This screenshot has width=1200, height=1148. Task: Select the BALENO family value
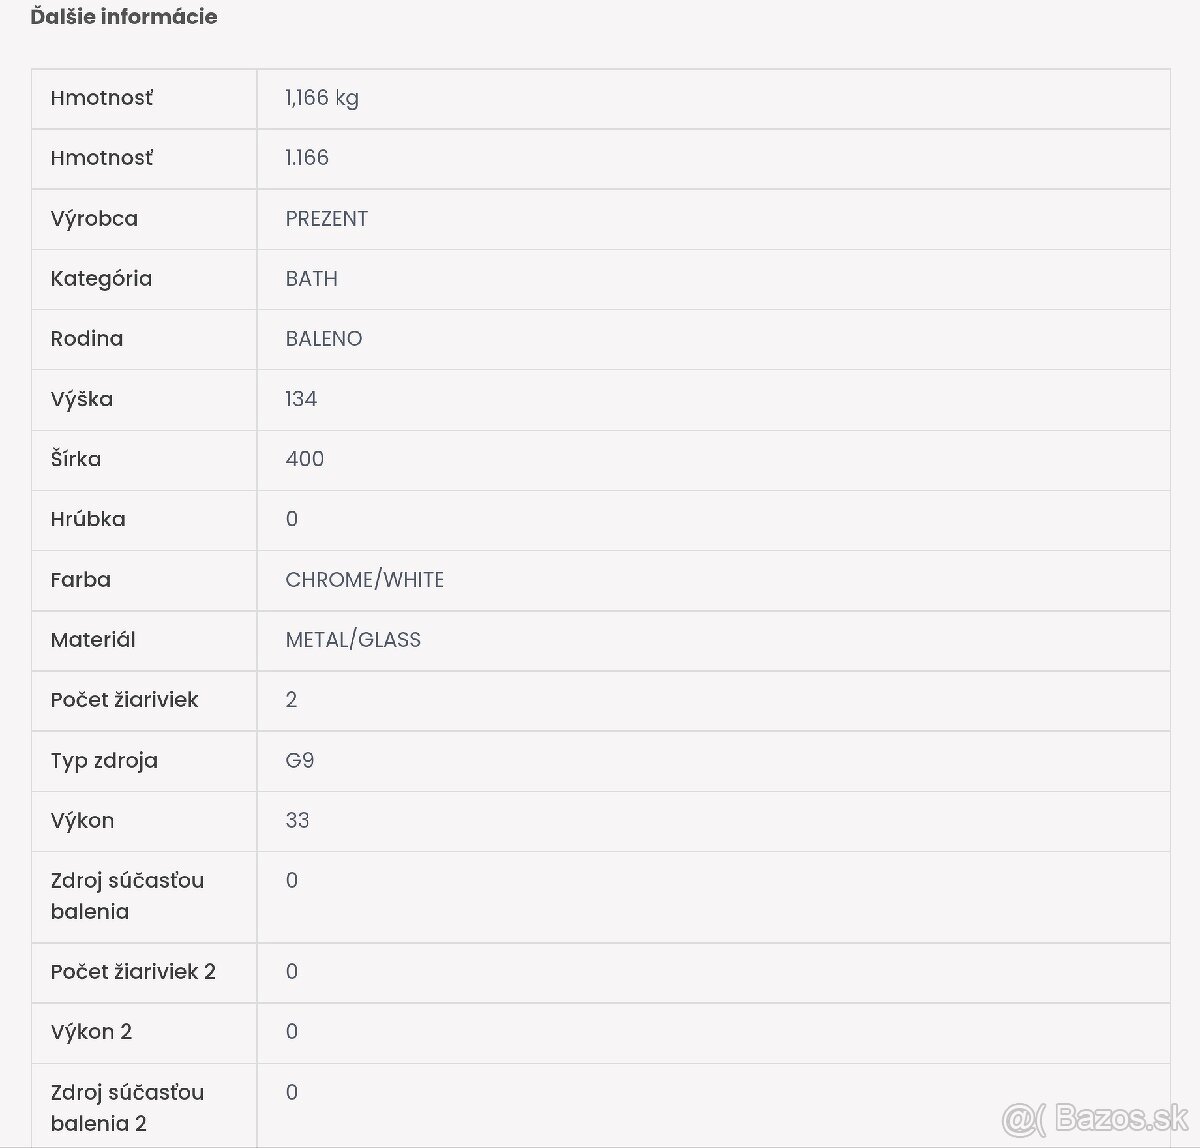(323, 339)
